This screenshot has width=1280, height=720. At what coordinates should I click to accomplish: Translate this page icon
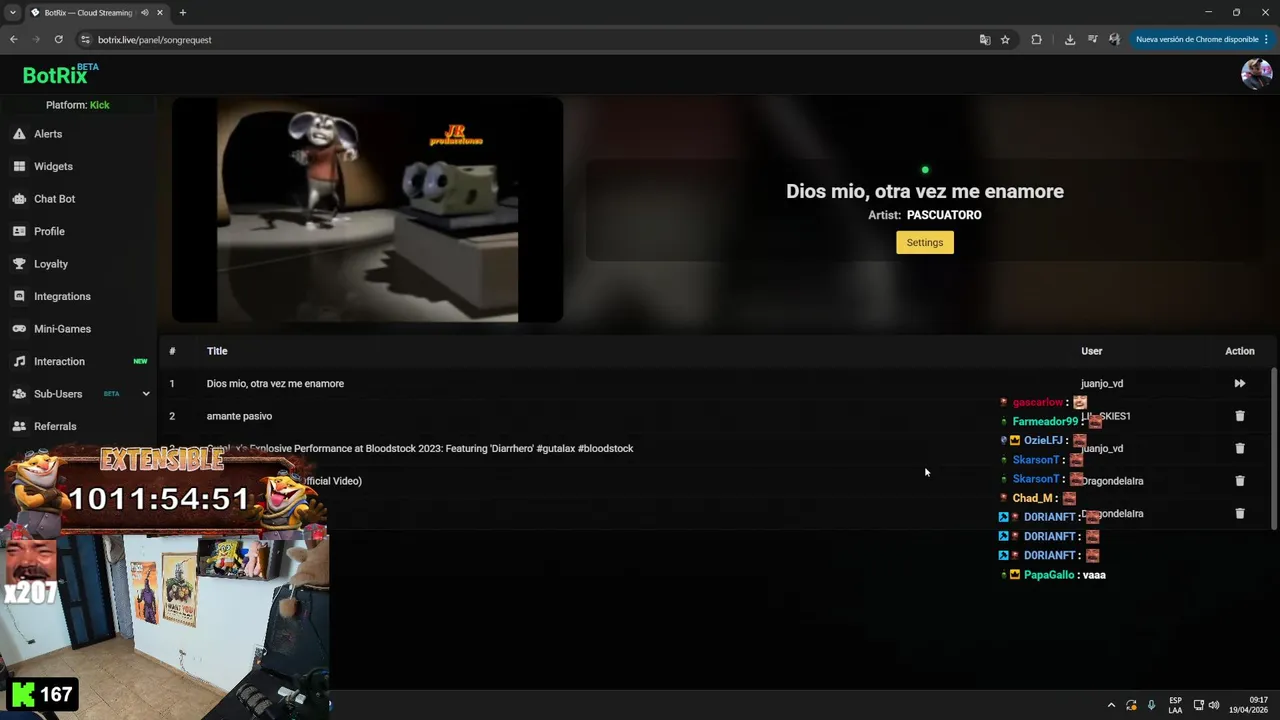[x=985, y=40]
